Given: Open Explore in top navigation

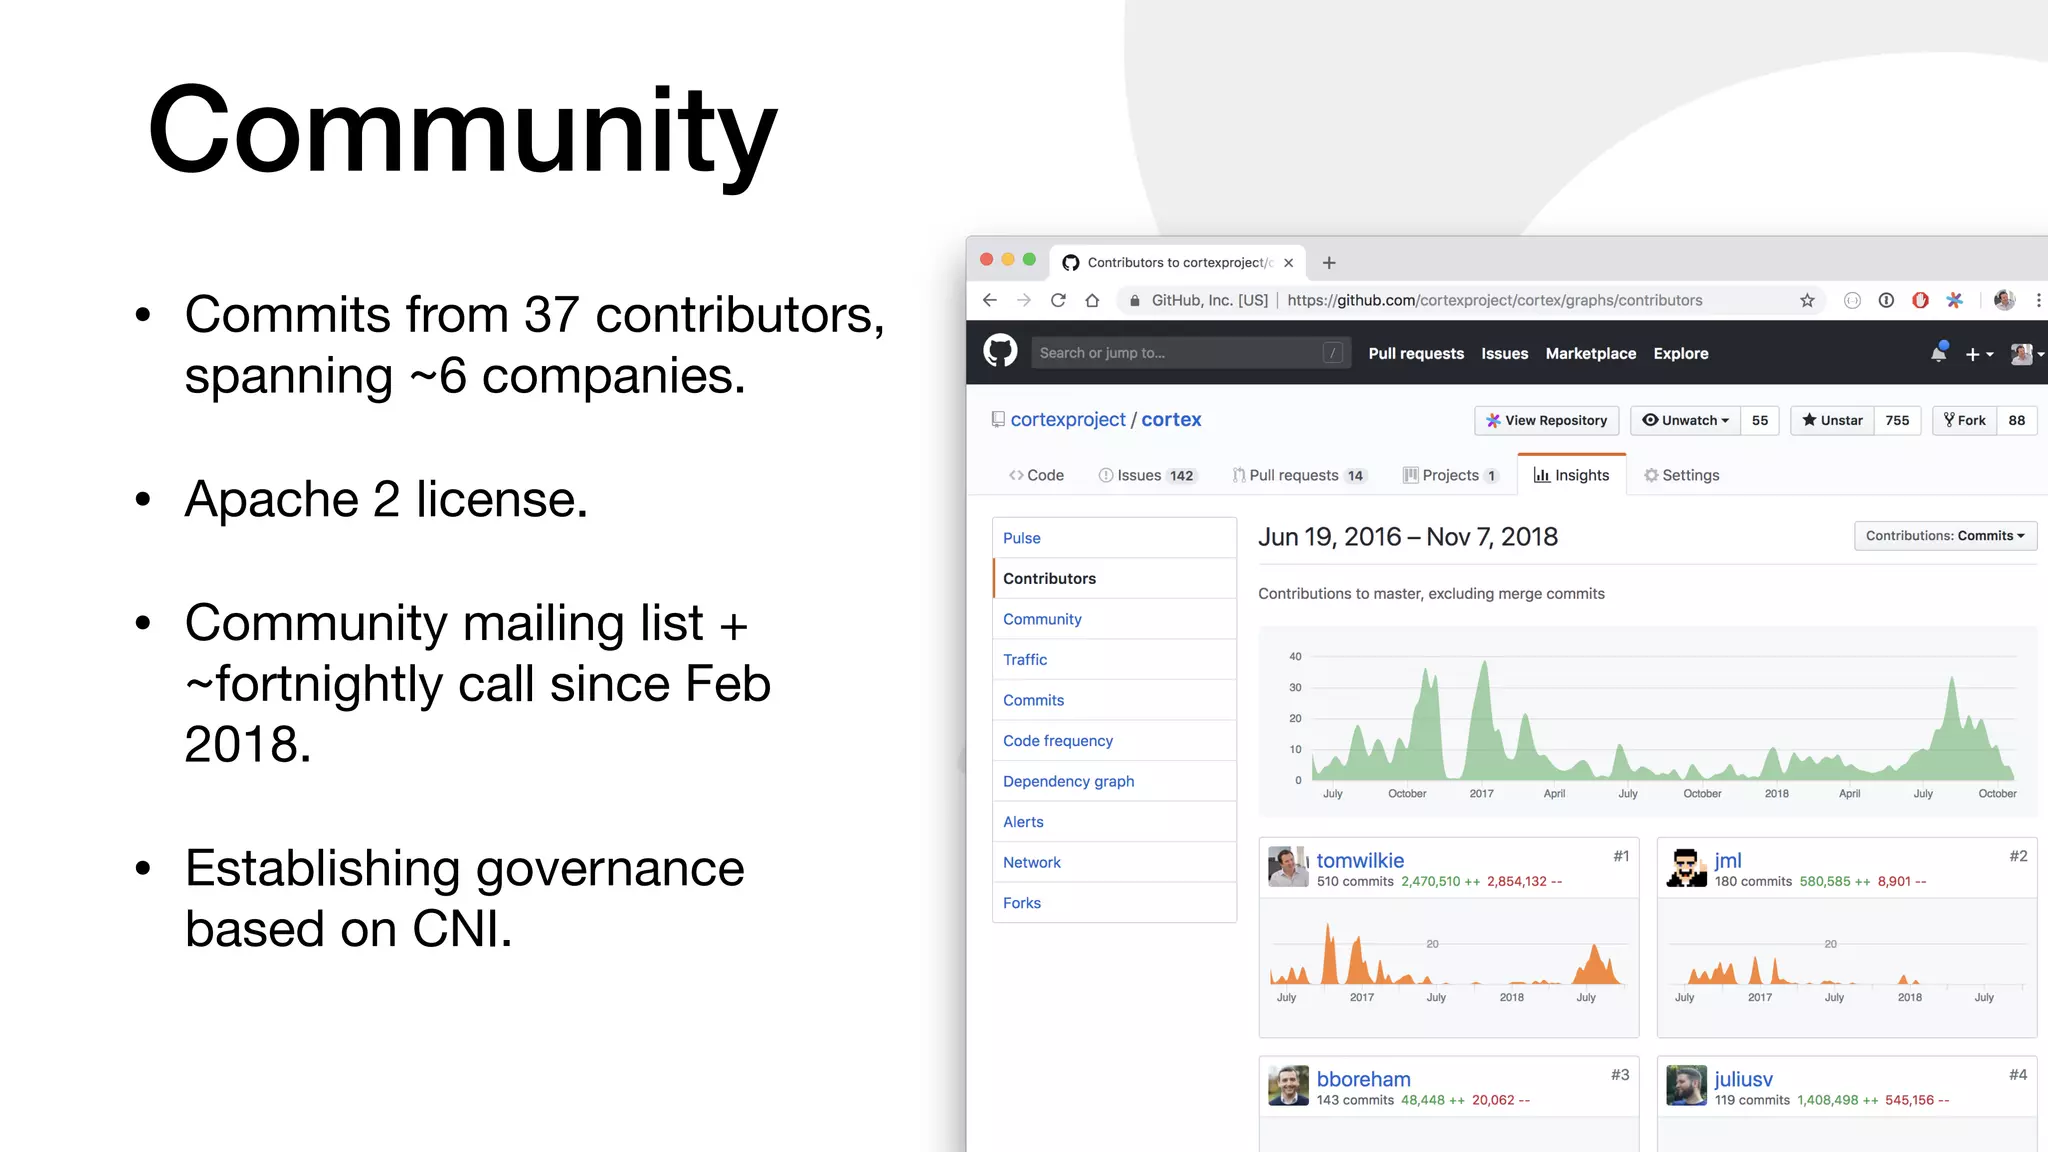Looking at the screenshot, I should click(1680, 354).
